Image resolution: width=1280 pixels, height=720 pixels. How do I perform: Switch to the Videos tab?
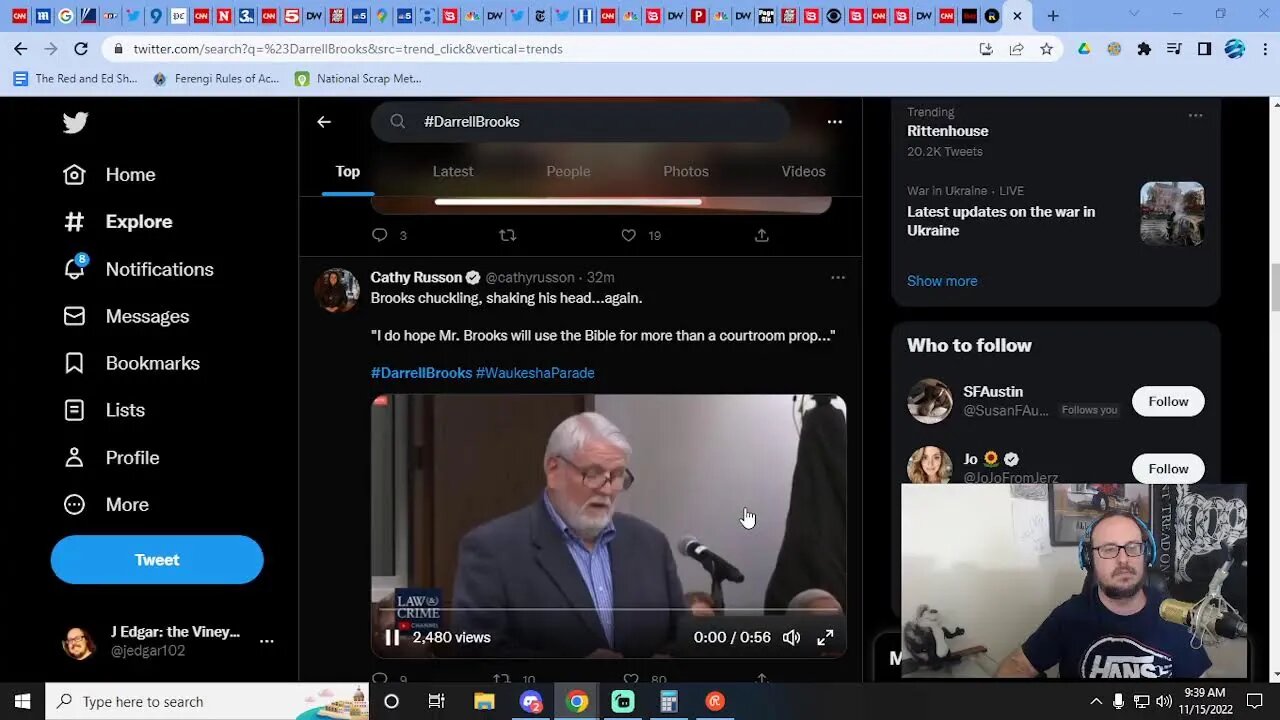coord(803,171)
